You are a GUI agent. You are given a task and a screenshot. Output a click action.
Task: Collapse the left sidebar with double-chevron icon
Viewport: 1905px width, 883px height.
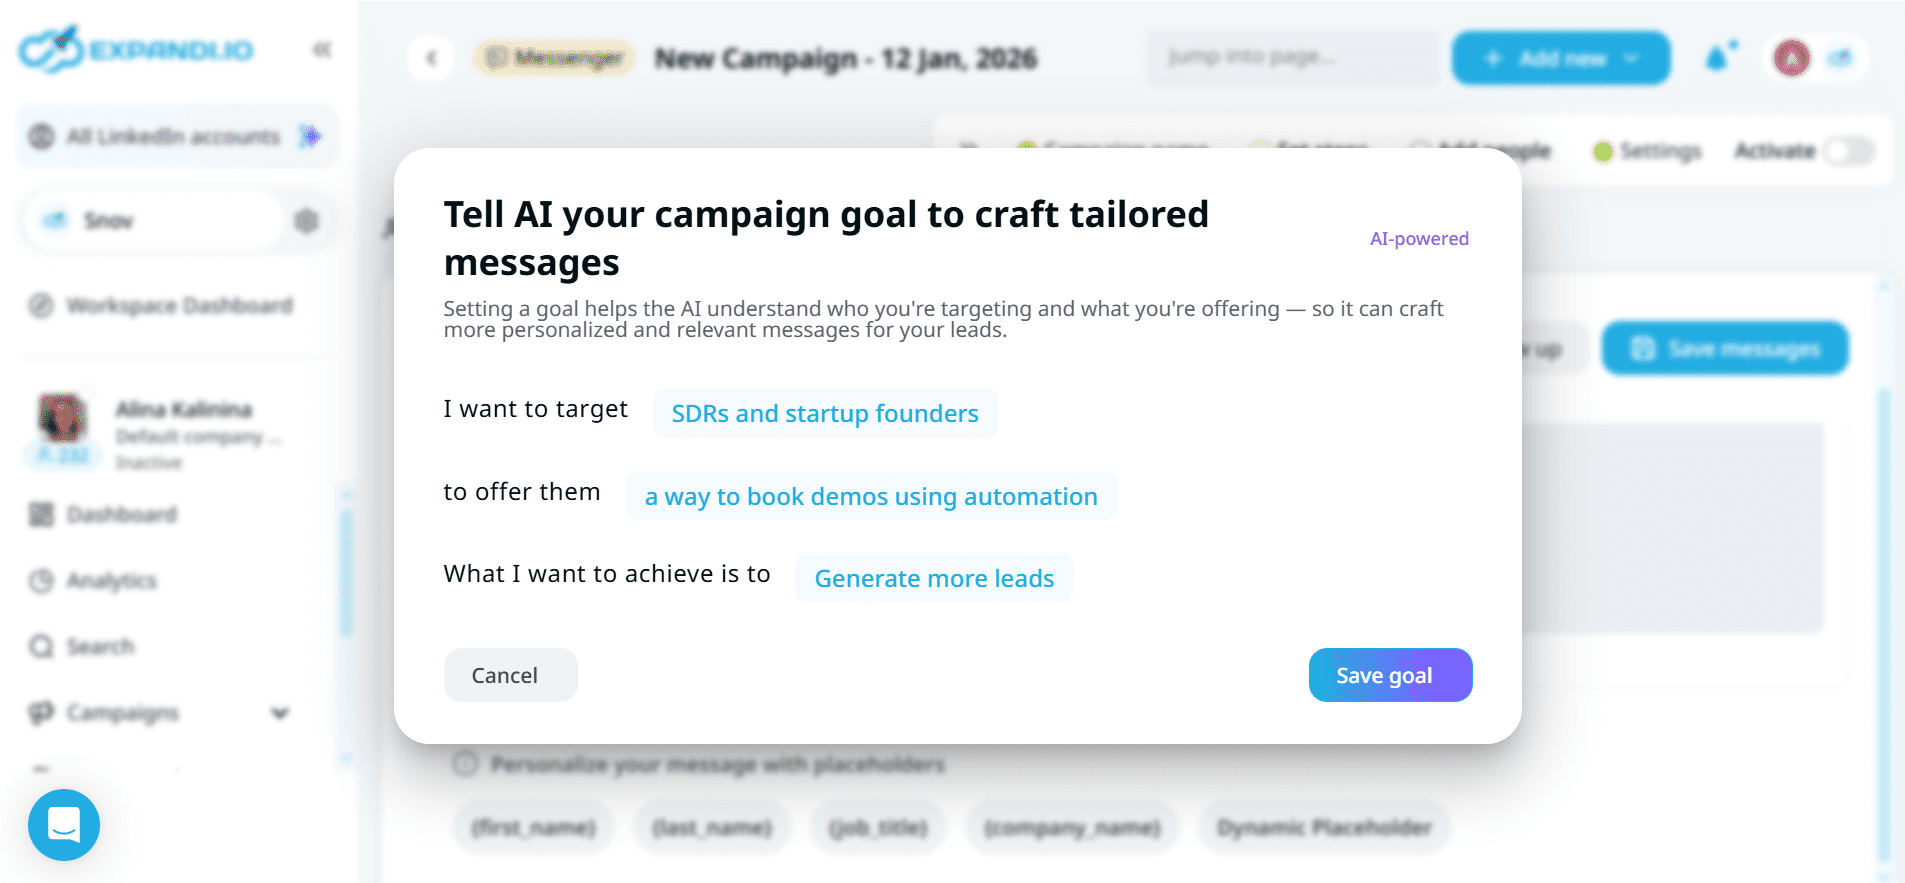coord(322,50)
